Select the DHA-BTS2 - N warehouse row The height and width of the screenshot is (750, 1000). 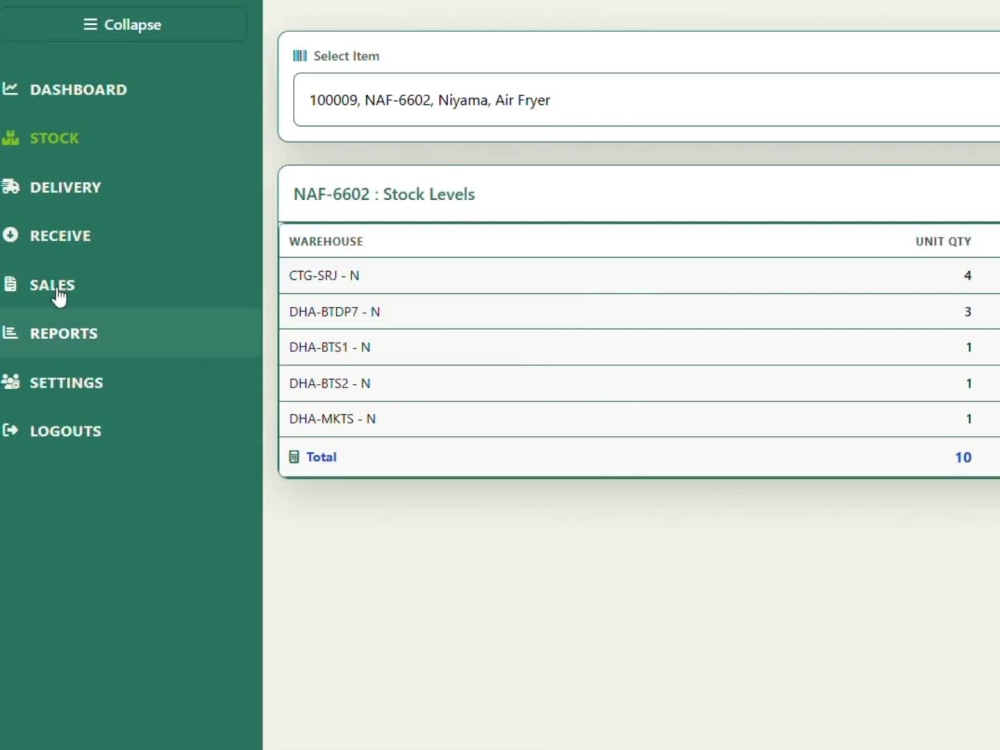640,383
